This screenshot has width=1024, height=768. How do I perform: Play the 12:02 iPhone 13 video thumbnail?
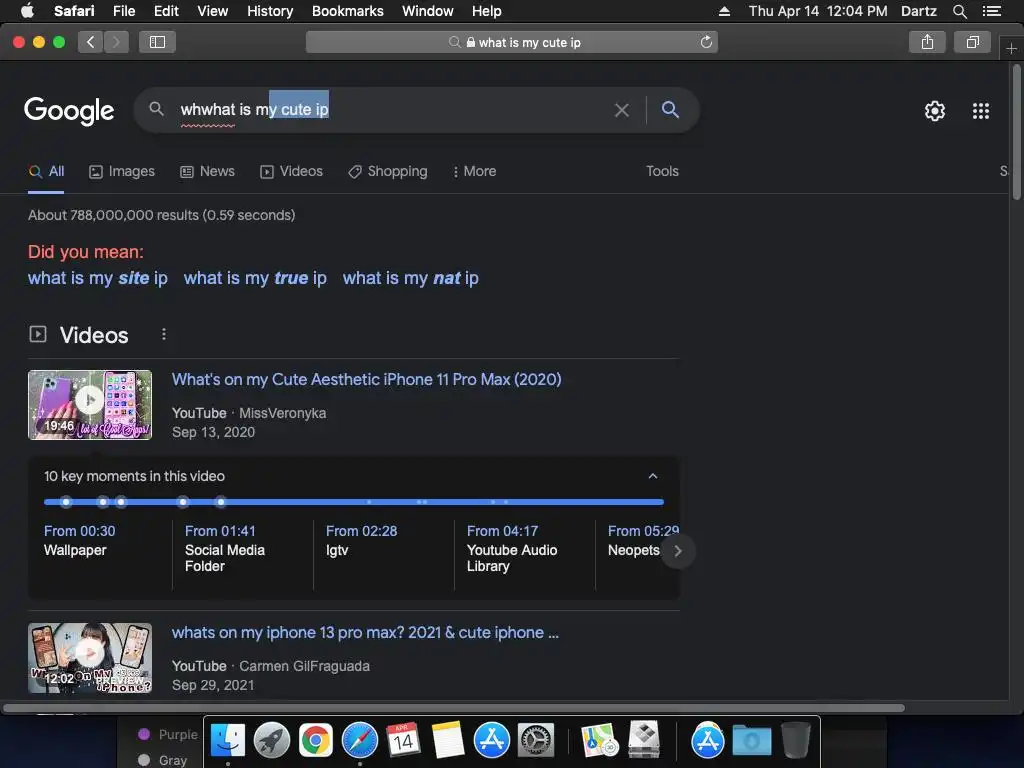click(90, 658)
